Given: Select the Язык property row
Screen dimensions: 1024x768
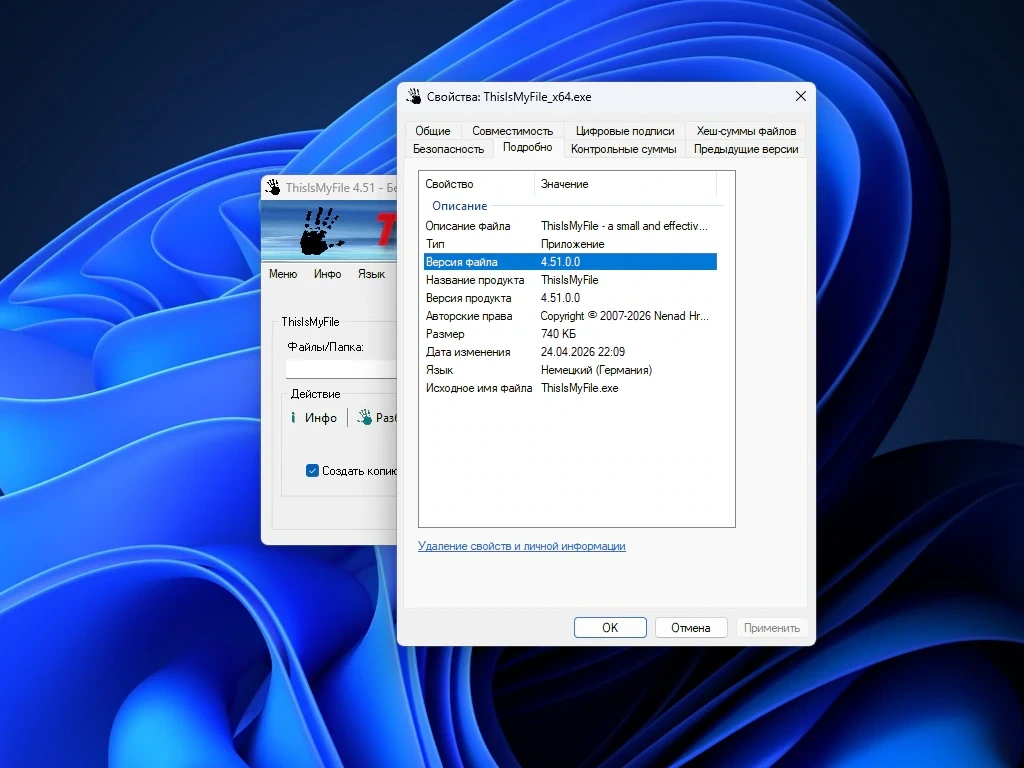Looking at the screenshot, I should (570, 370).
